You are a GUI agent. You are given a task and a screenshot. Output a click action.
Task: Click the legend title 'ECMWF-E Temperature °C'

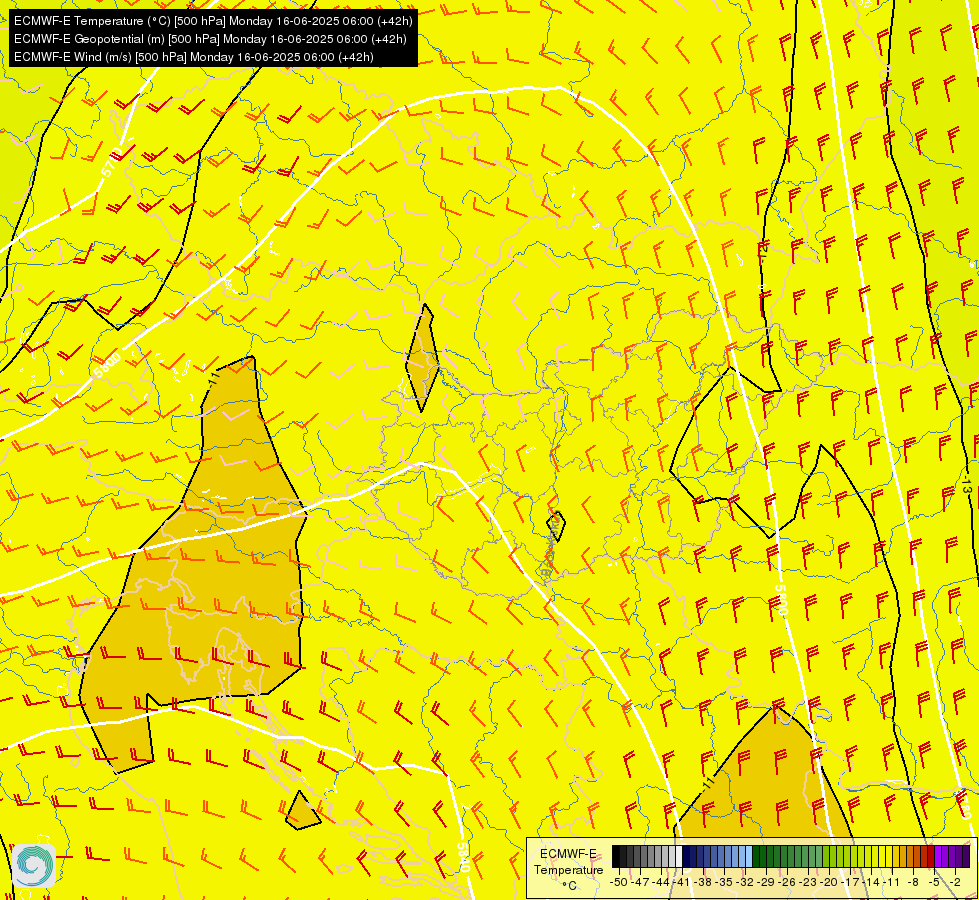click(568, 869)
